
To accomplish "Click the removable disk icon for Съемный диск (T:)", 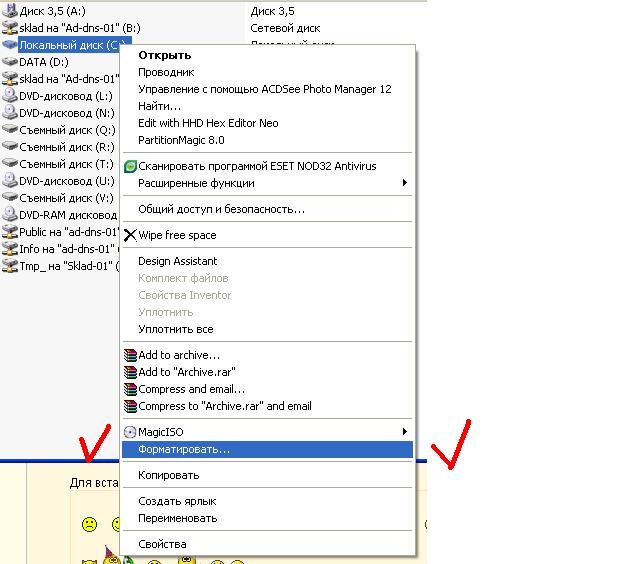I will tap(10, 163).
